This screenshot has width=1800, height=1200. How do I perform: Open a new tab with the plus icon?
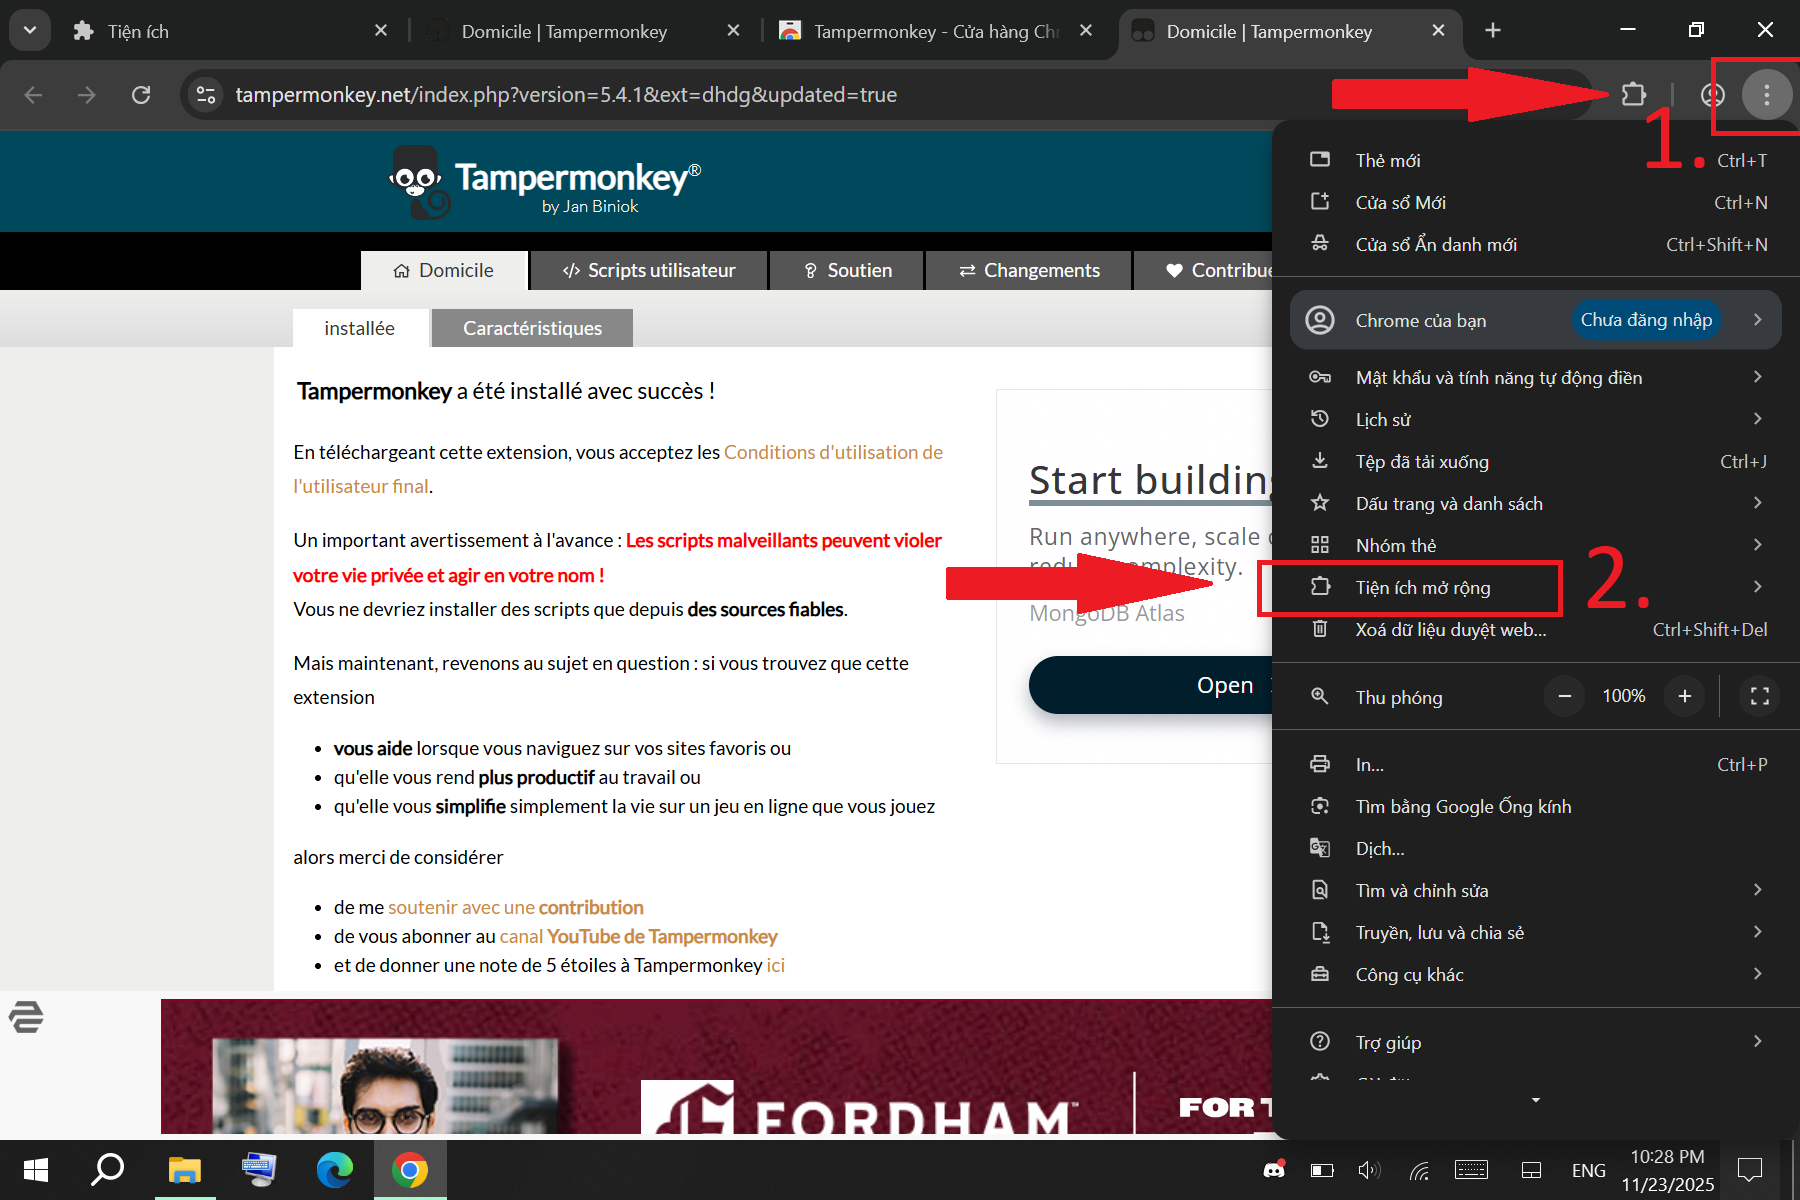pos(1492,30)
